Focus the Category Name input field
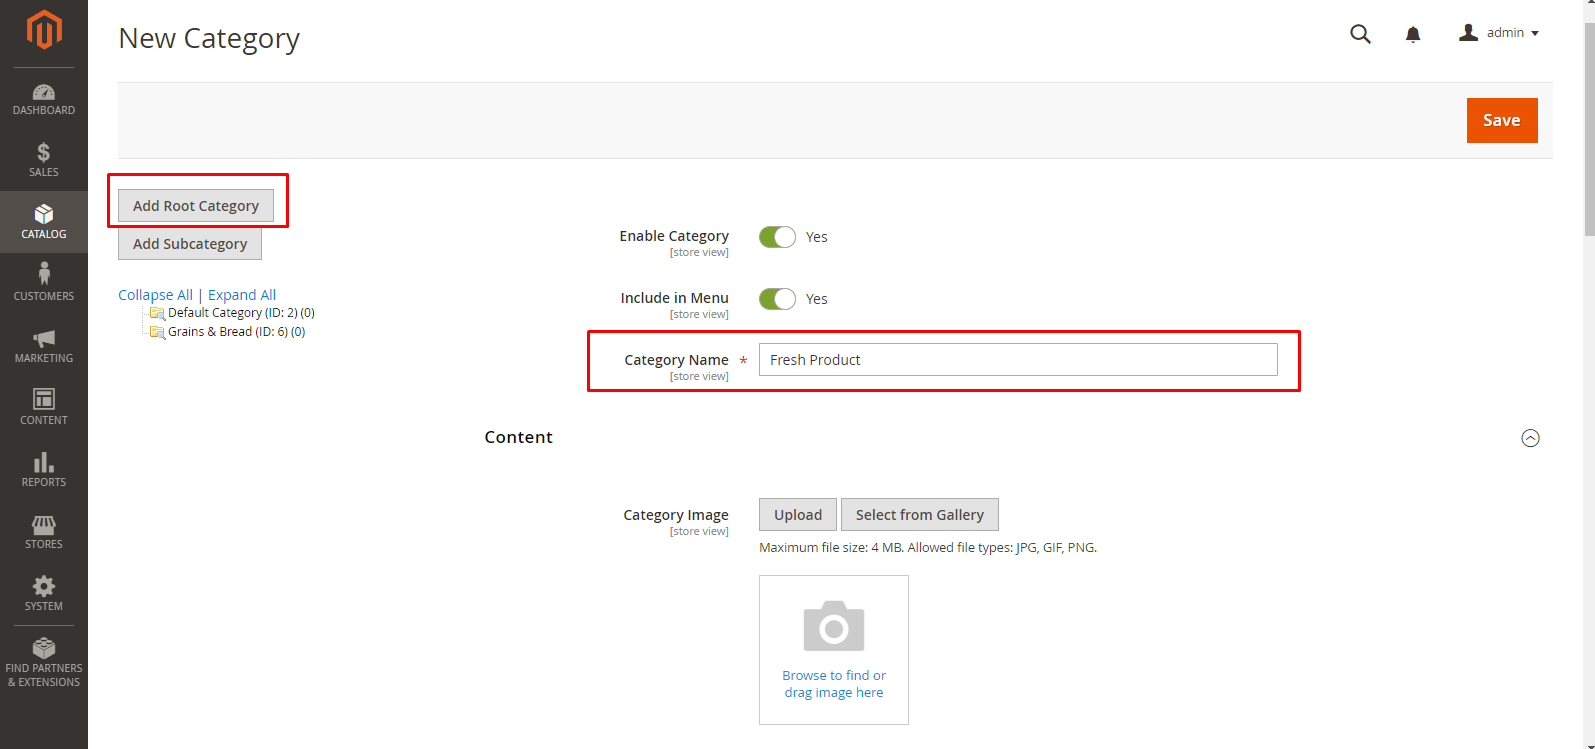 click(x=1018, y=360)
